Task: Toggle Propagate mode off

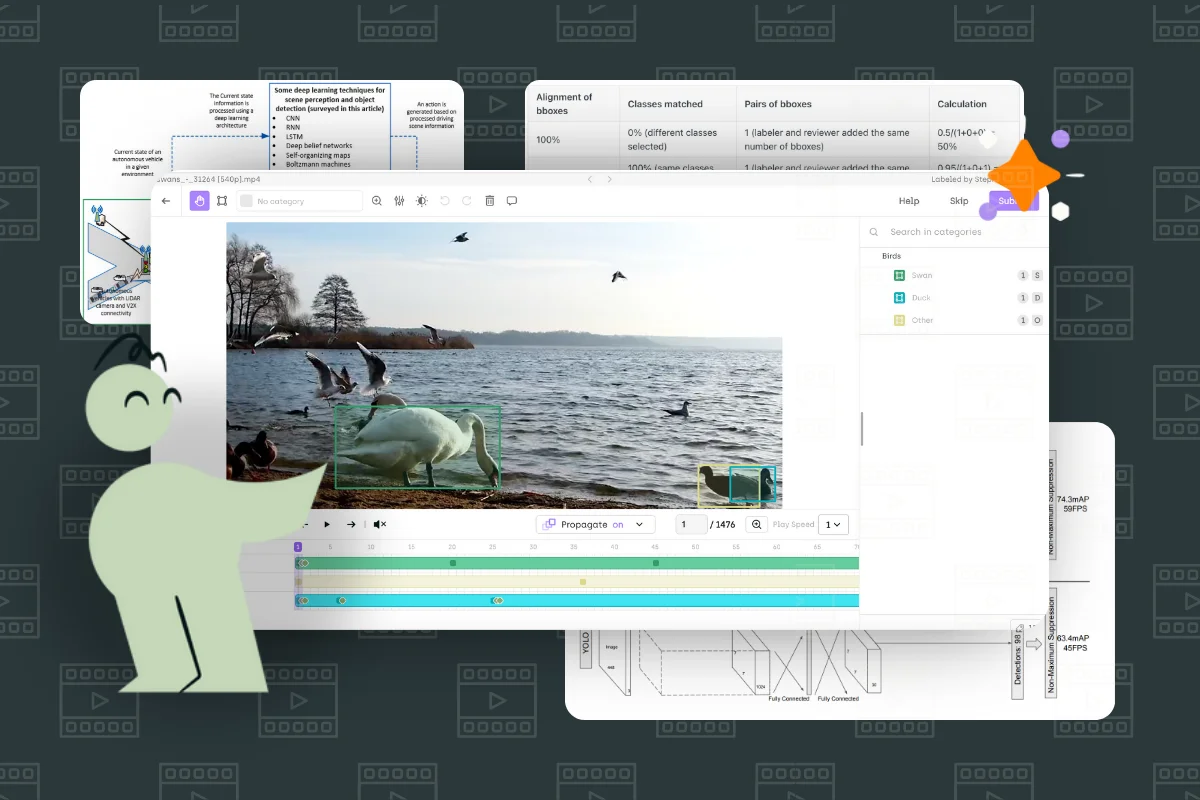Action: click(x=617, y=524)
